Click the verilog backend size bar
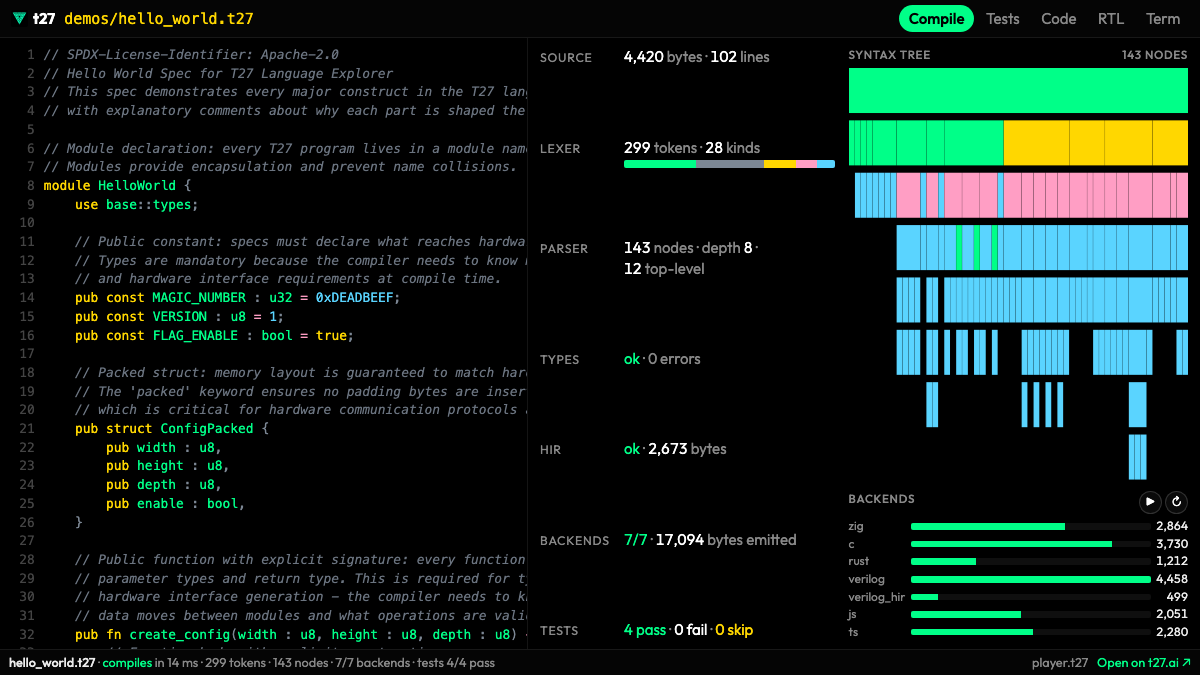The height and width of the screenshot is (675, 1200). pos(1030,579)
